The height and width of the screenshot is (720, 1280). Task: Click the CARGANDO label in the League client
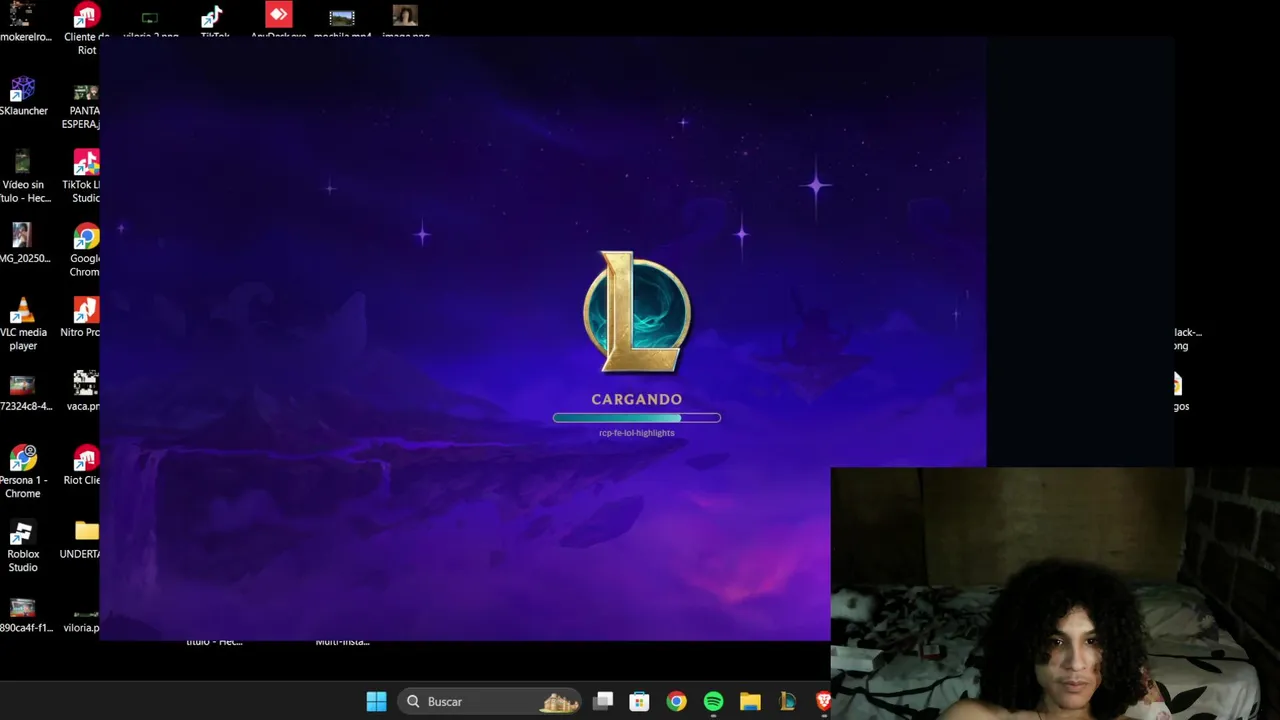pos(637,399)
